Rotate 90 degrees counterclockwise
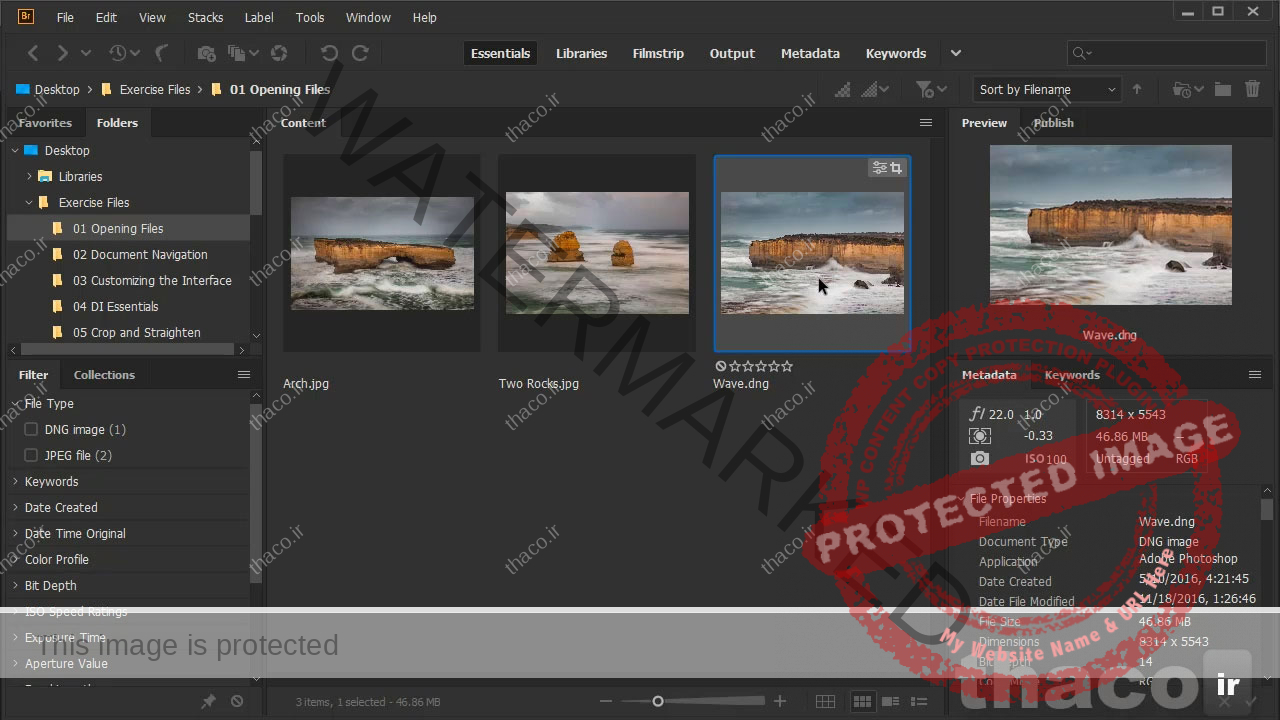 [x=329, y=53]
